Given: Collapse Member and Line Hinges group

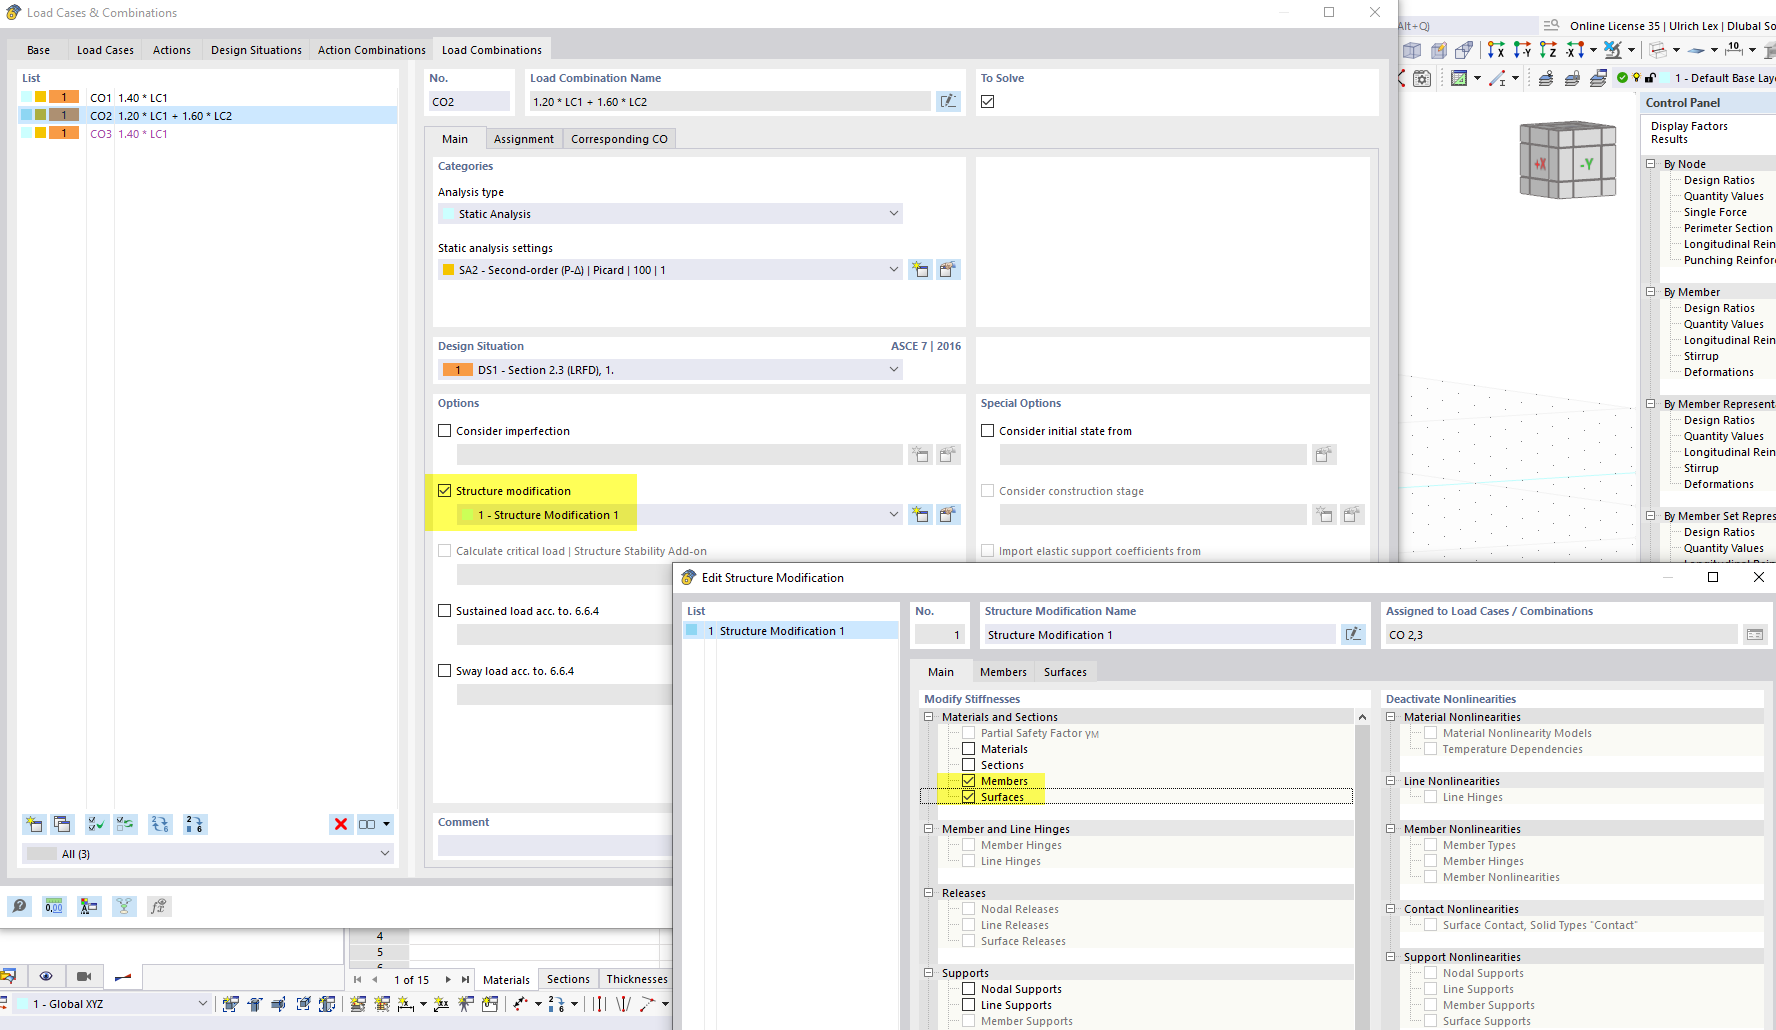Looking at the screenshot, I should pyautogui.click(x=929, y=829).
